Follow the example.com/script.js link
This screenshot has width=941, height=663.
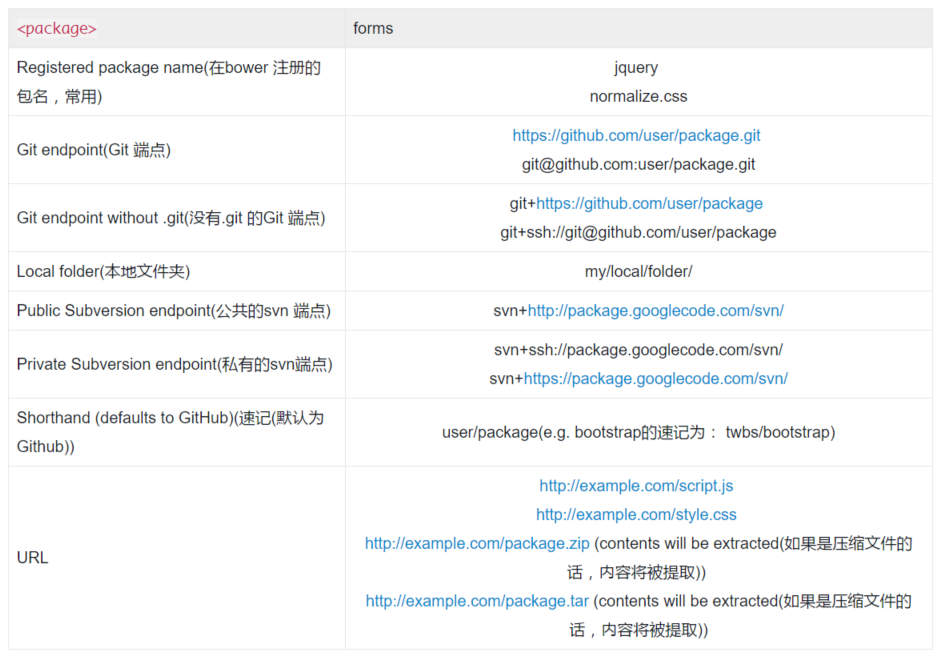[x=636, y=485]
